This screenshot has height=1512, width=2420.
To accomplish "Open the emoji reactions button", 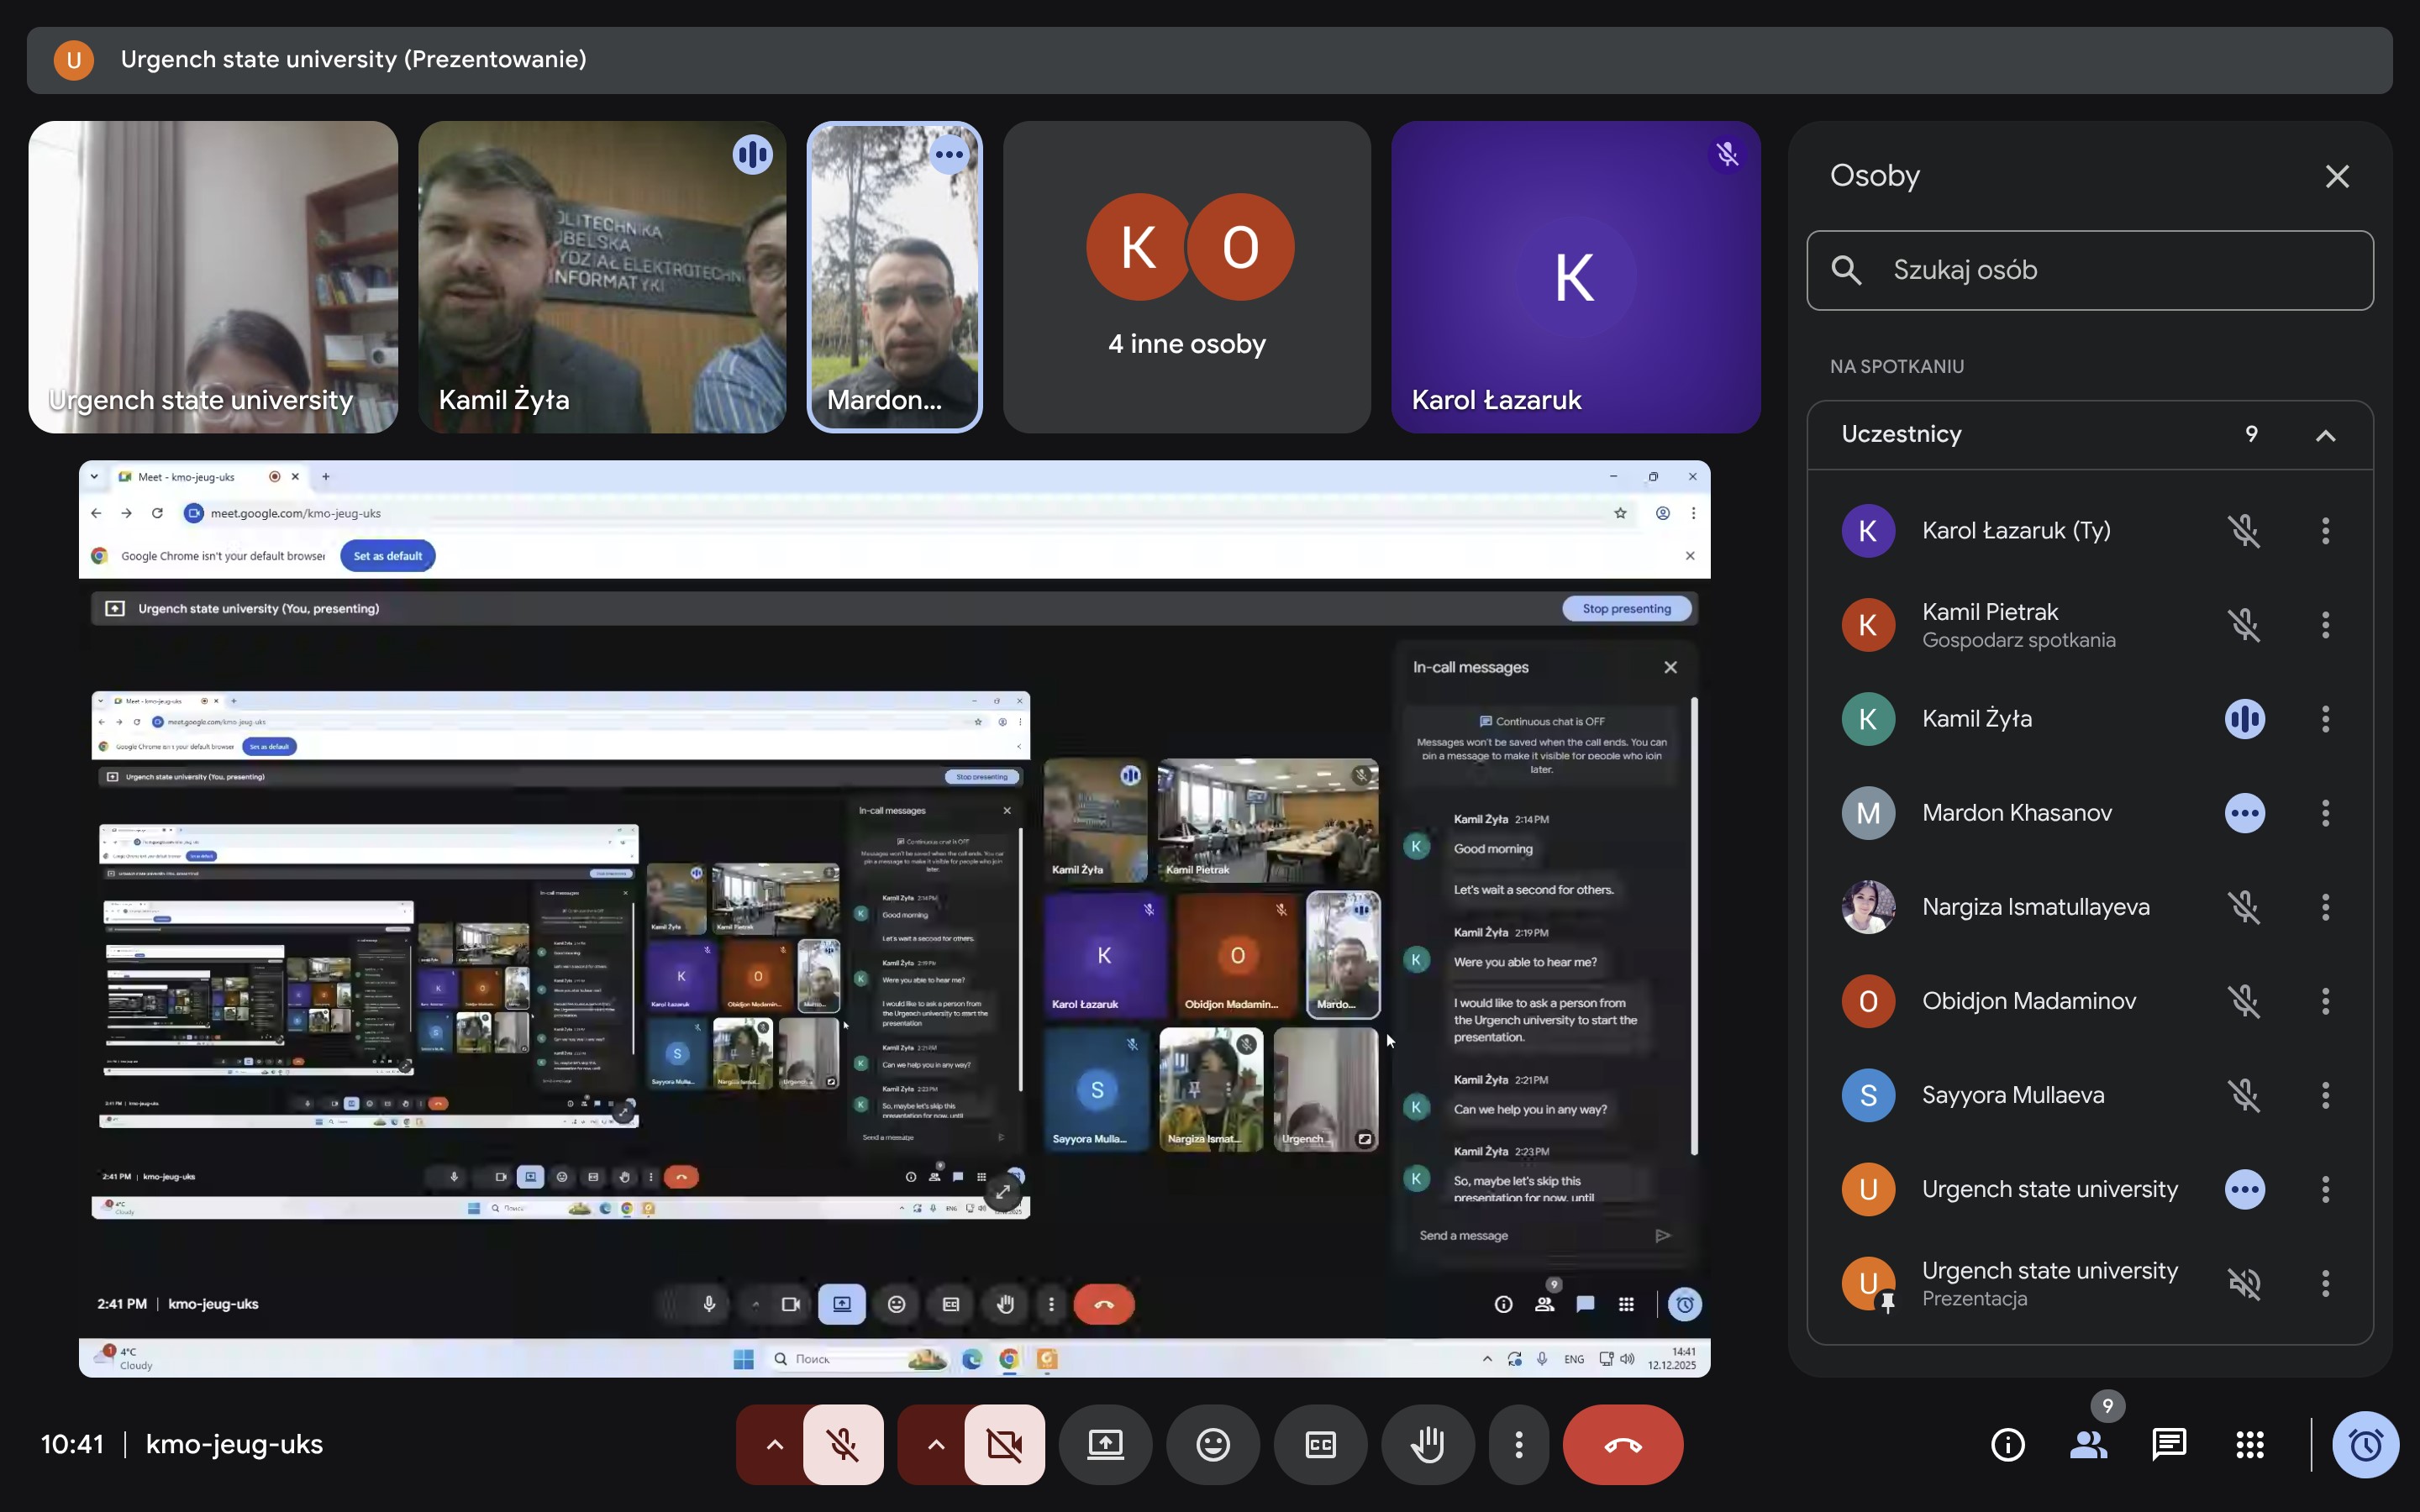I will coord(1212,1444).
